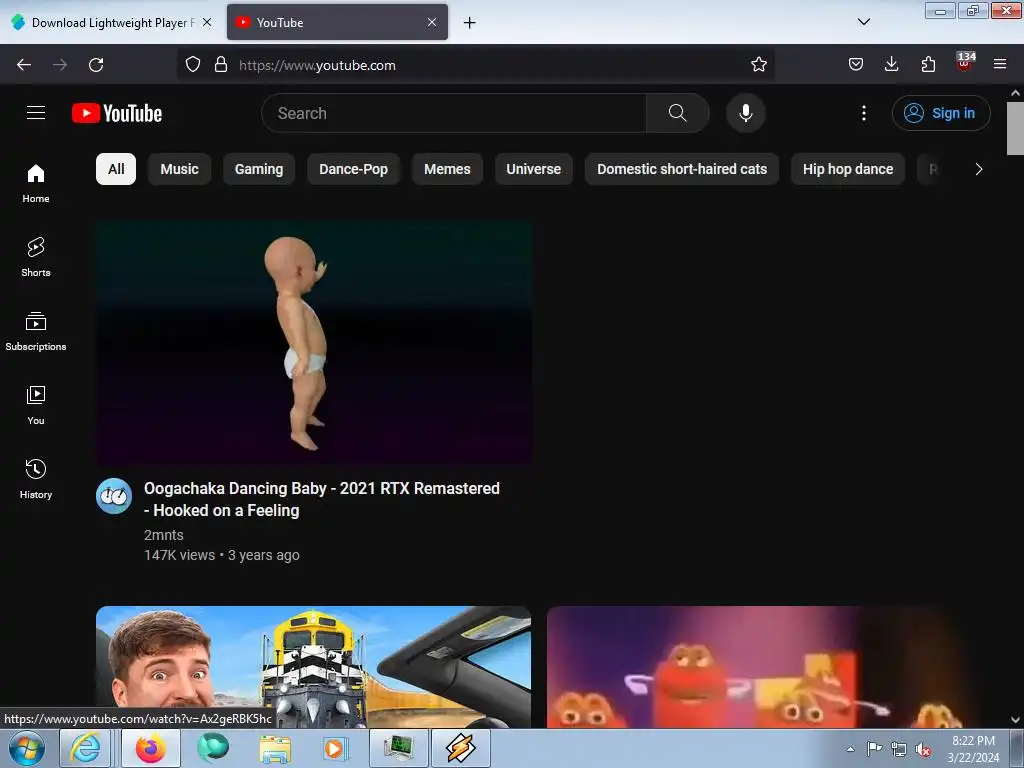Open Windows Media Player taskbar icon
This screenshot has width=1024, height=768.
click(x=335, y=748)
